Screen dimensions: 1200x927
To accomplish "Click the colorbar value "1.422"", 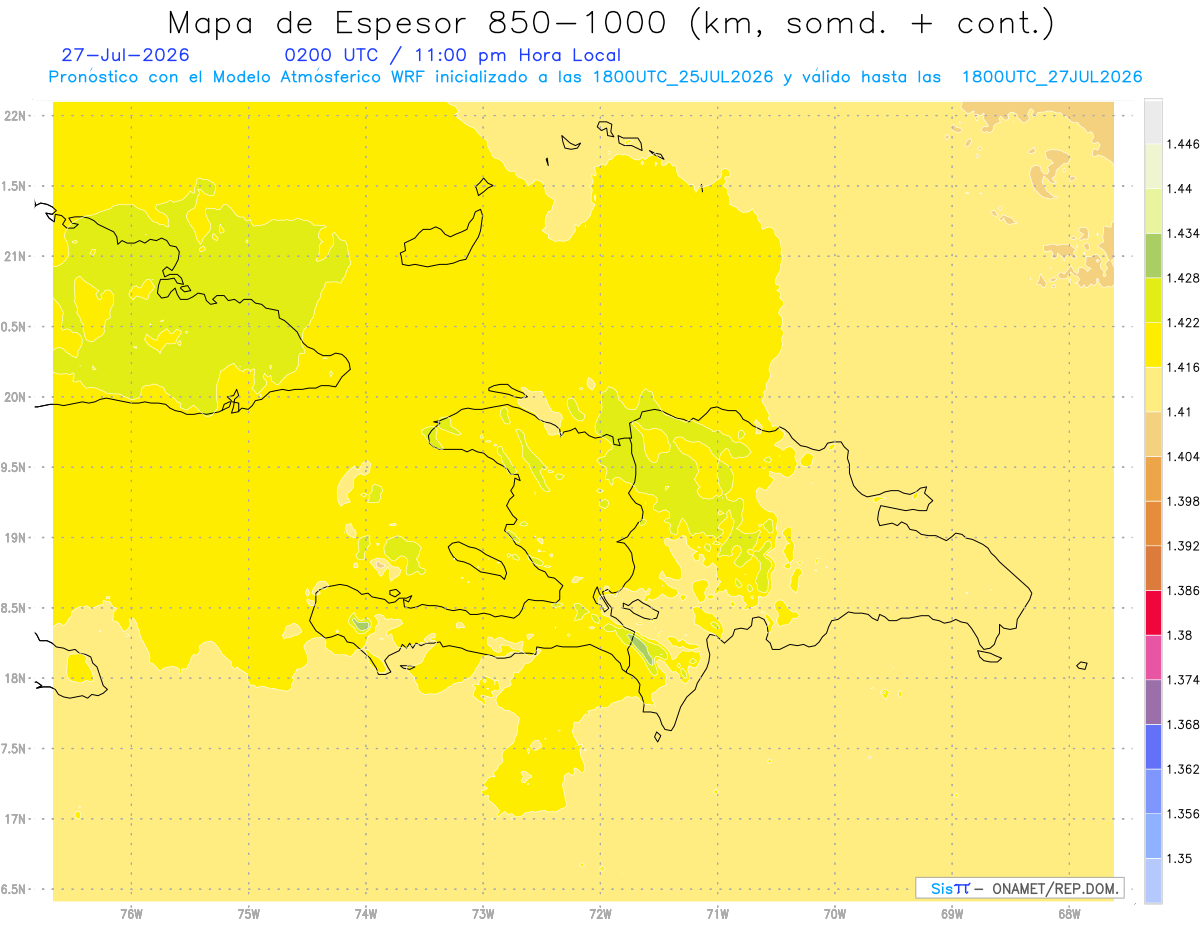I will [x=1184, y=323].
